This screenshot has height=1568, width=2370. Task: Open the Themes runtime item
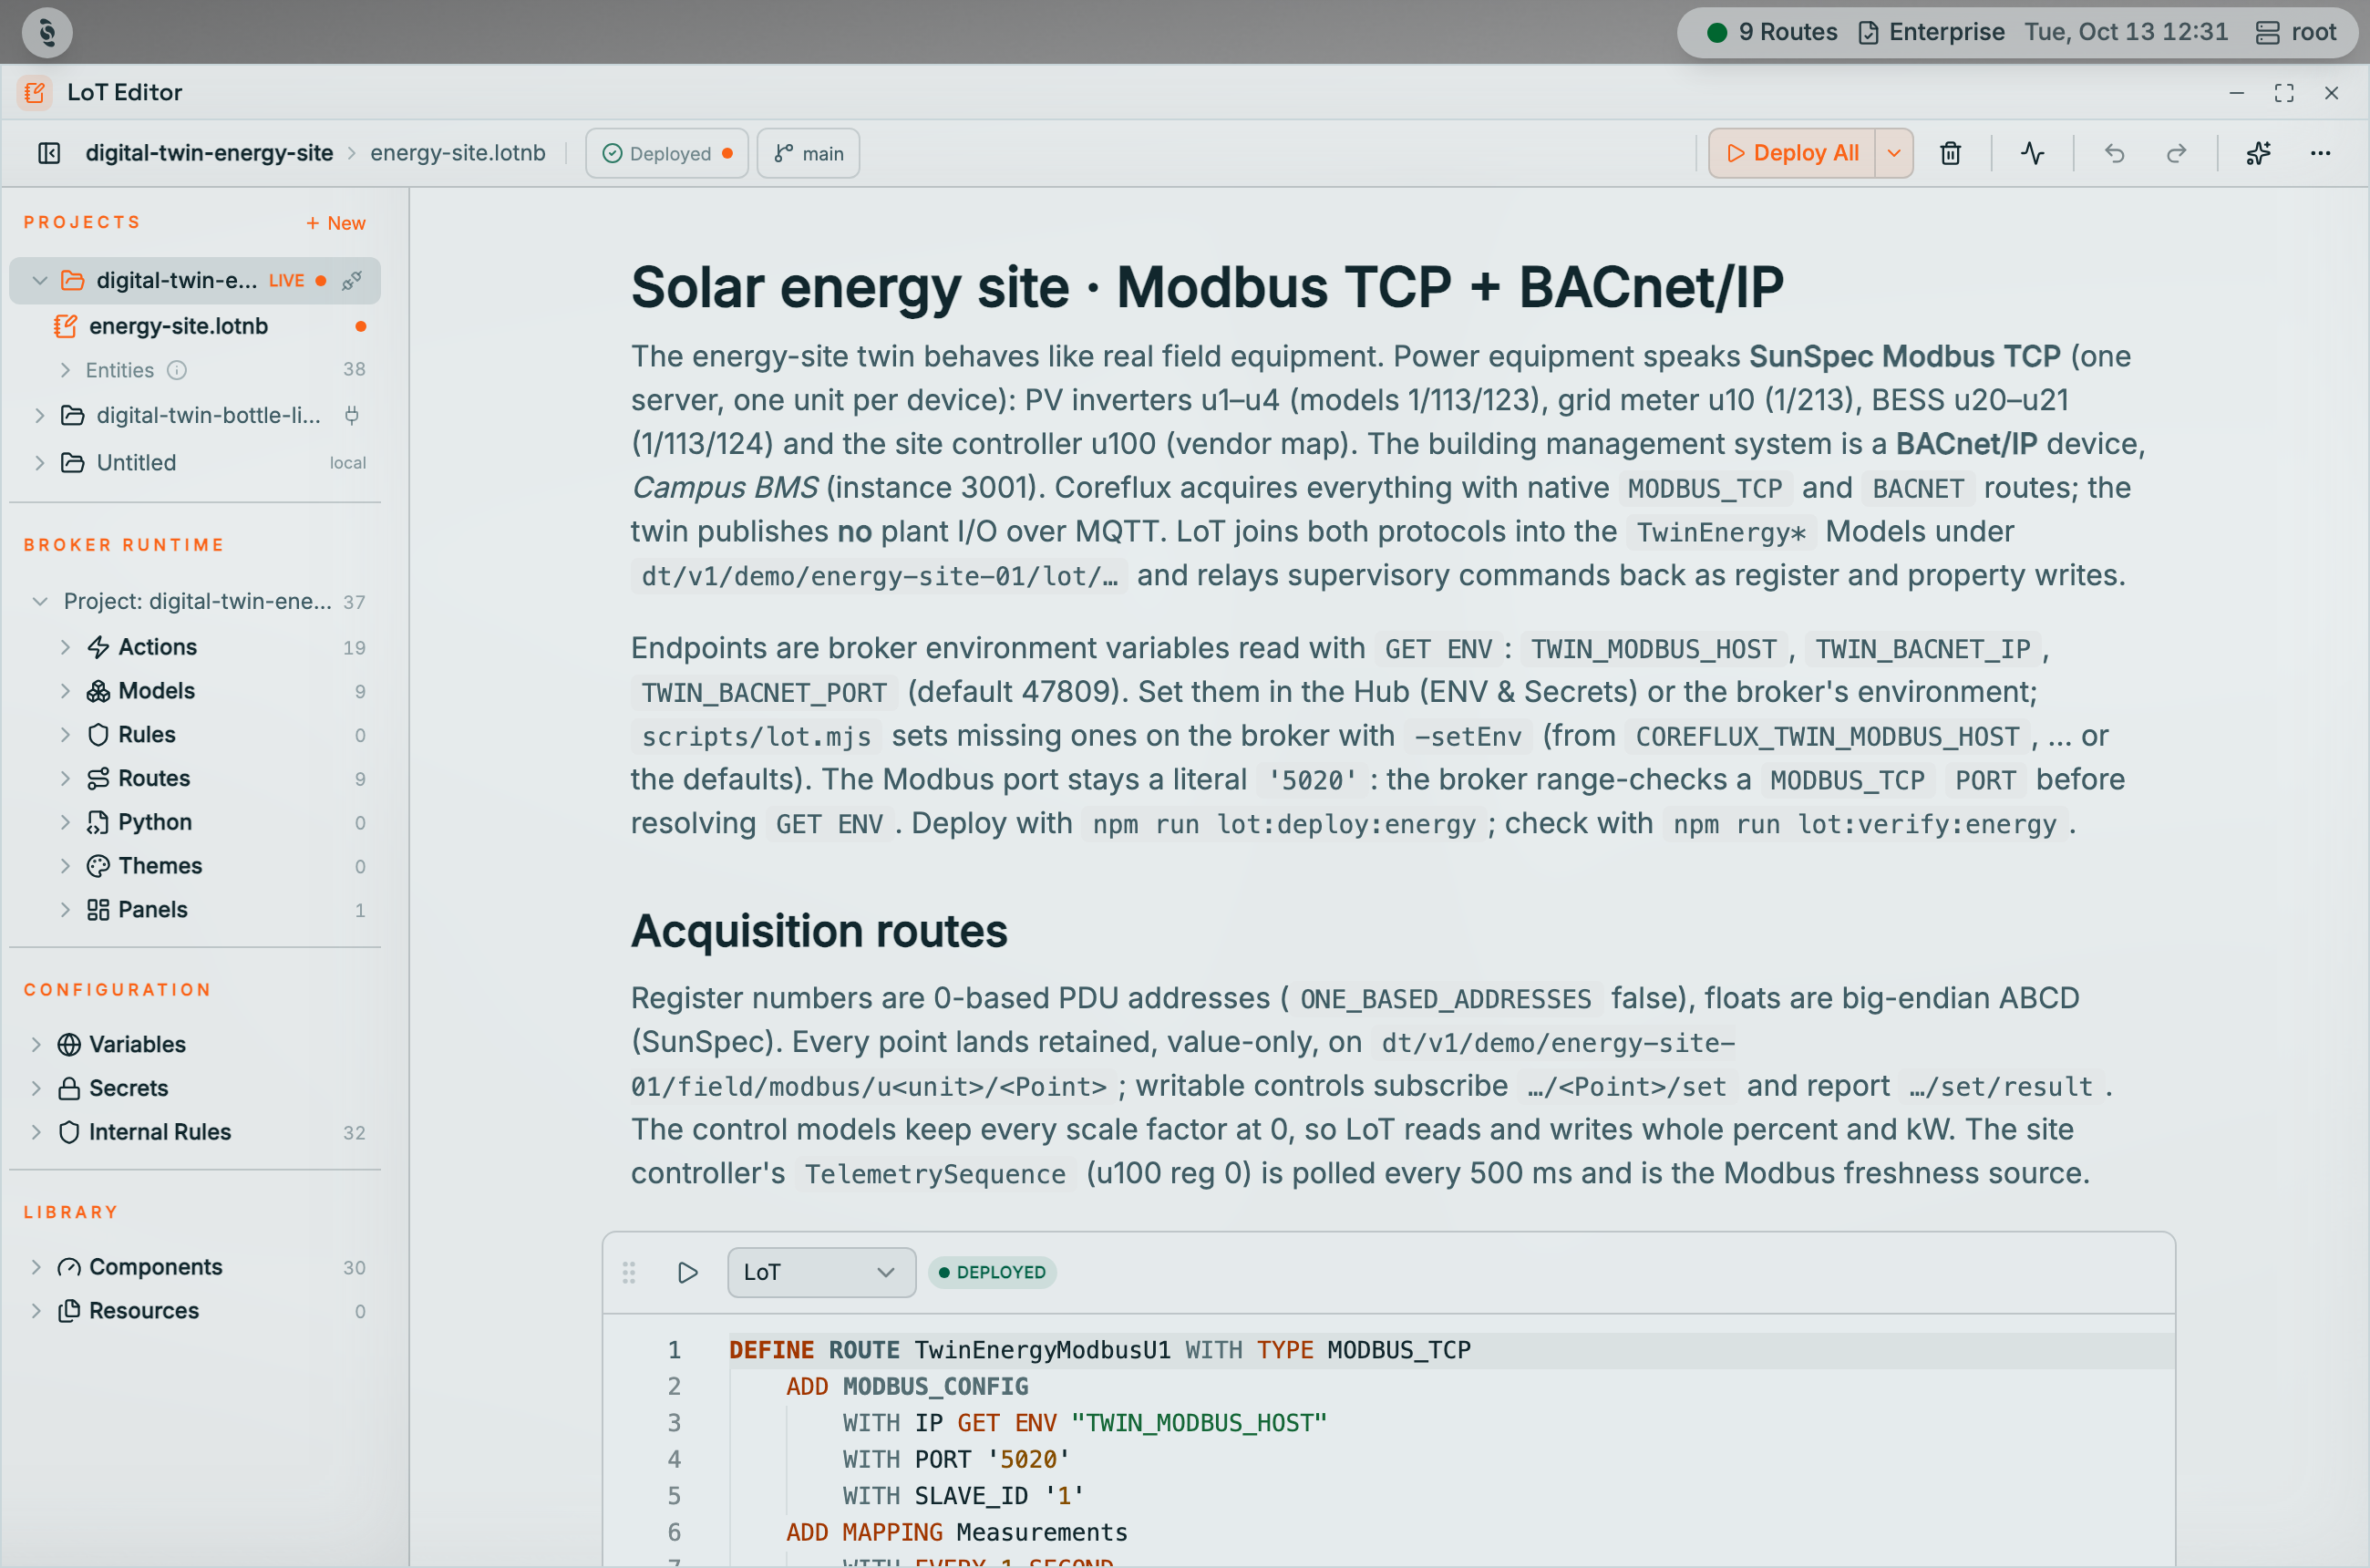[x=195, y=866]
